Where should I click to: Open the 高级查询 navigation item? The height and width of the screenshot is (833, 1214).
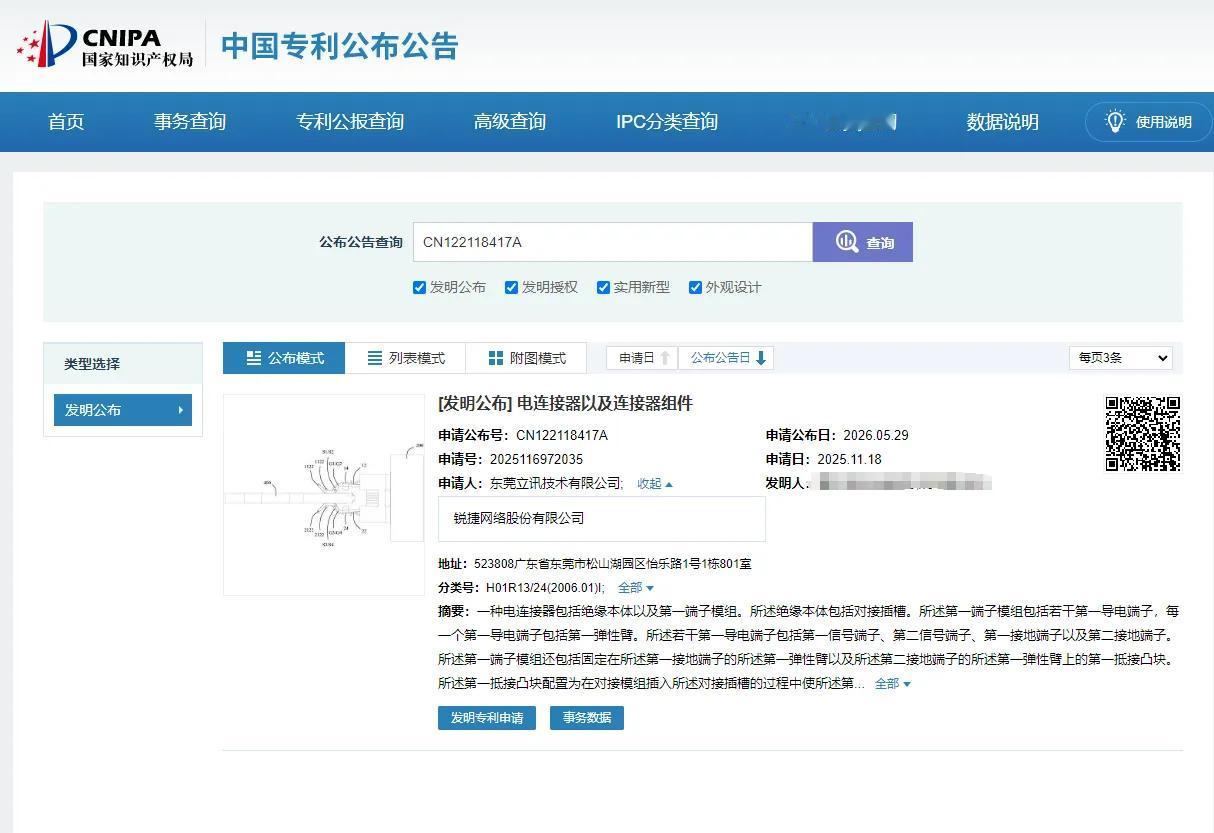coord(510,122)
